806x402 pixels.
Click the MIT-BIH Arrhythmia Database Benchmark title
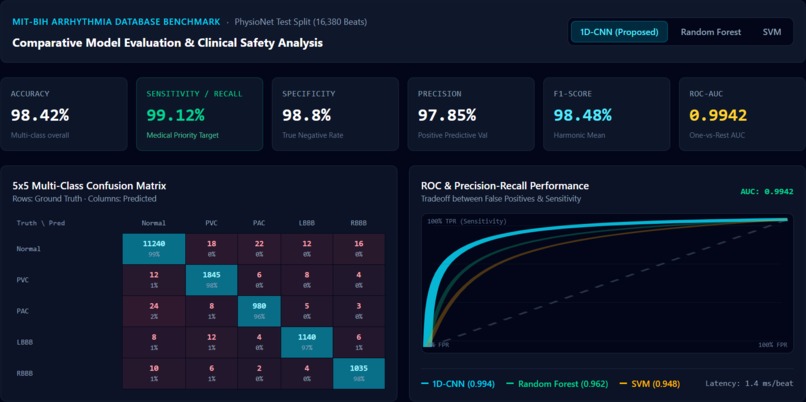tap(116, 22)
